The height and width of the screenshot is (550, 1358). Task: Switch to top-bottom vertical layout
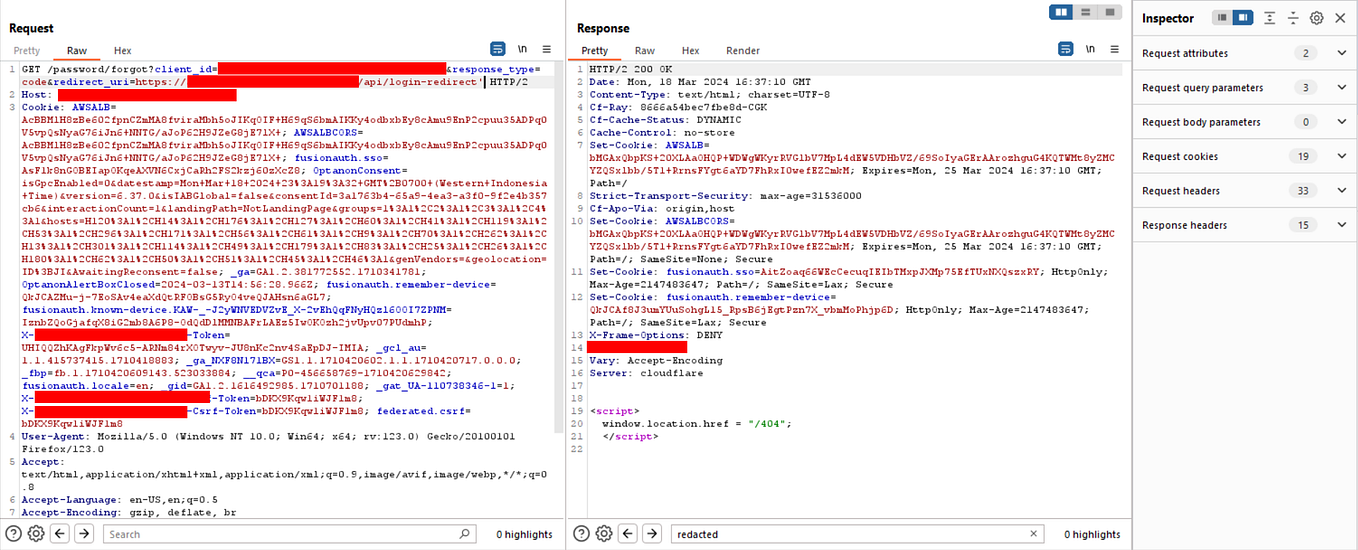(x=1083, y=12)
